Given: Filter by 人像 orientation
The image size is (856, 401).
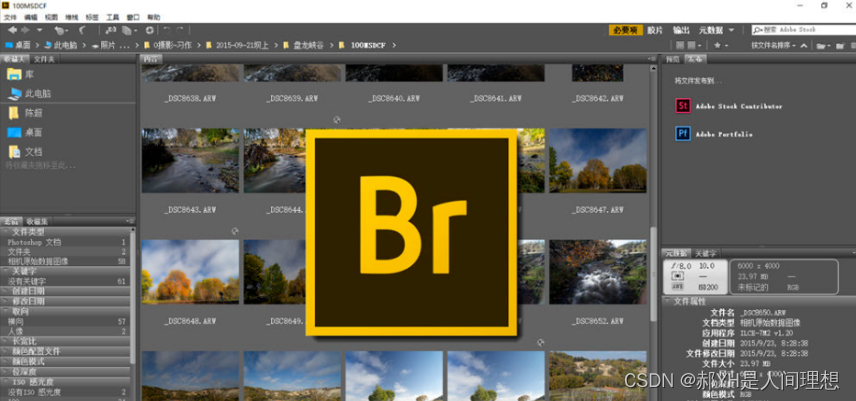Looking at the screenshot, I should pyautogui.click(x=65, y=331).
